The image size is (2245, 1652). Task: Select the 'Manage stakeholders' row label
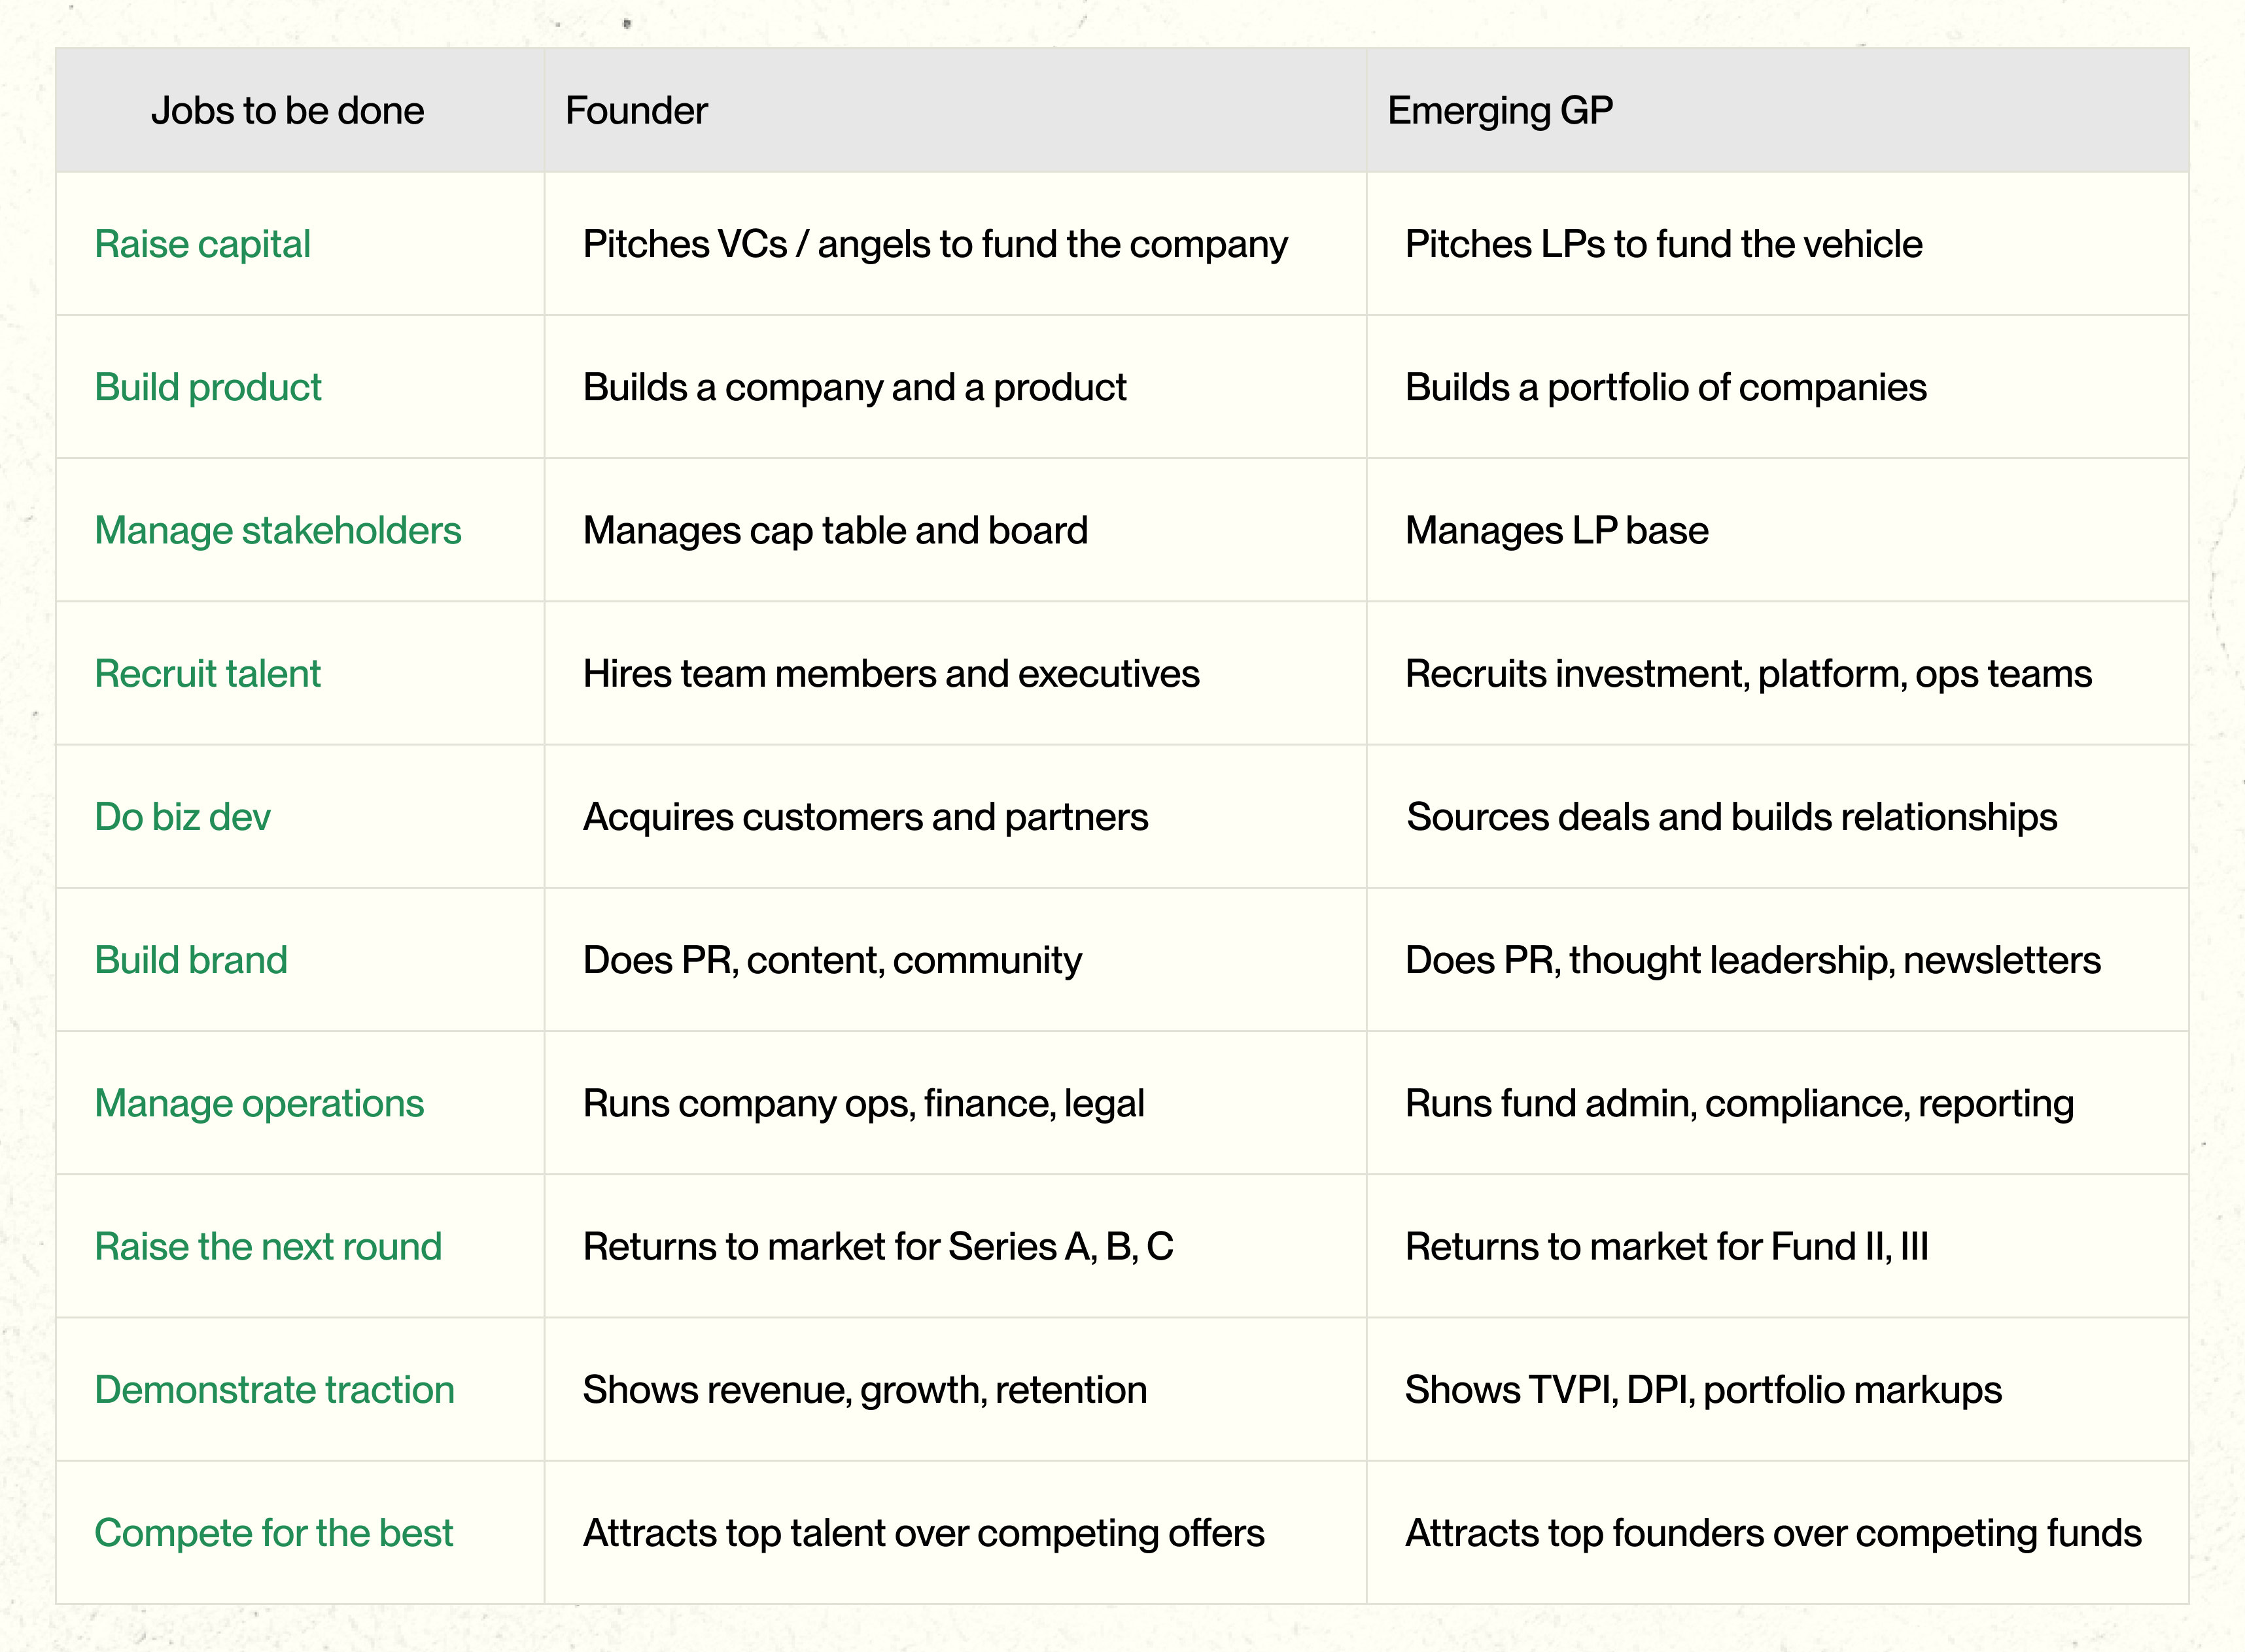(x=278, y=530)
